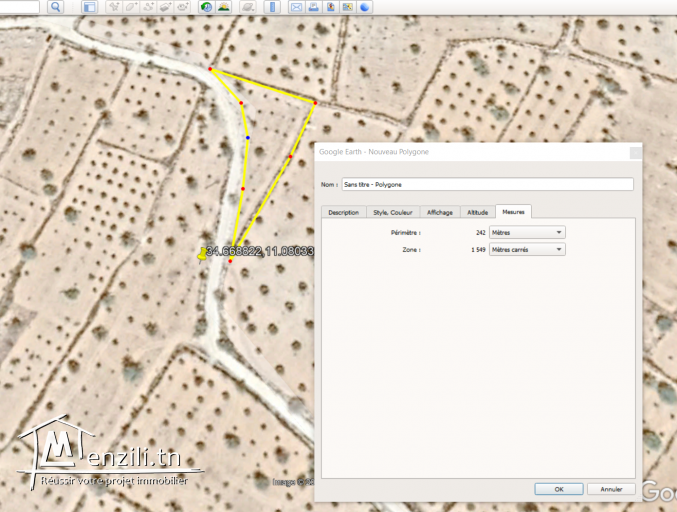Select the Affichage tab
This screenshot has height=512, width=677.
(439, 212)
